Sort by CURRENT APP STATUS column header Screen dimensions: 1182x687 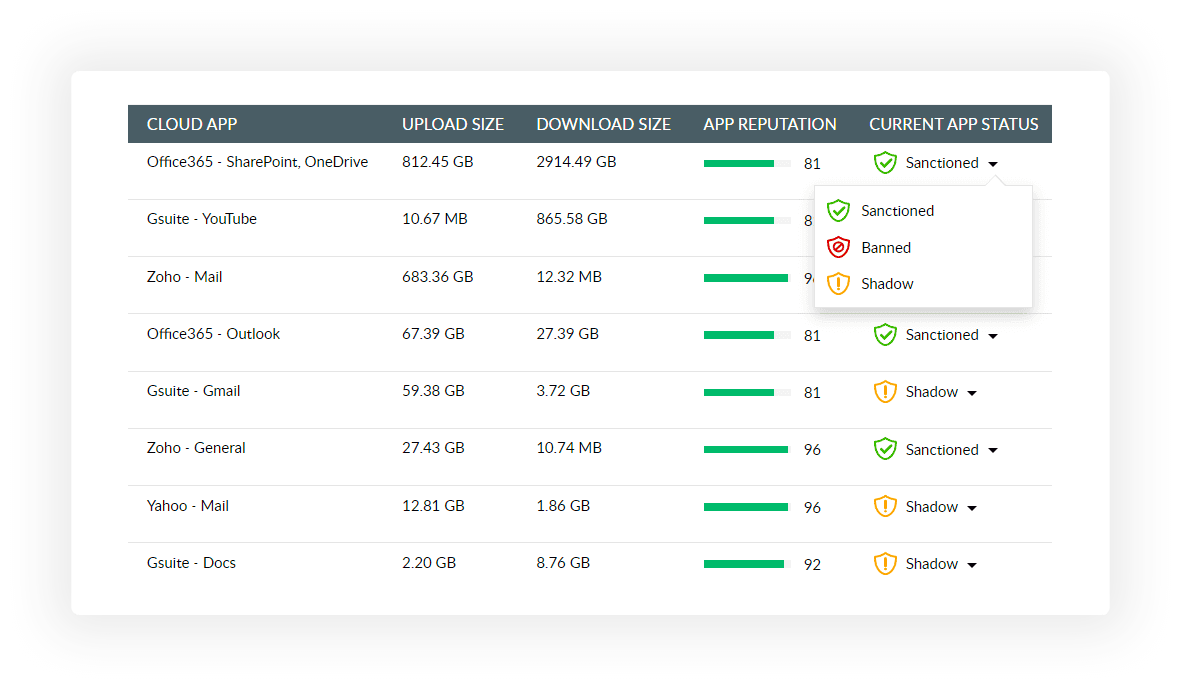click(954, 124)
